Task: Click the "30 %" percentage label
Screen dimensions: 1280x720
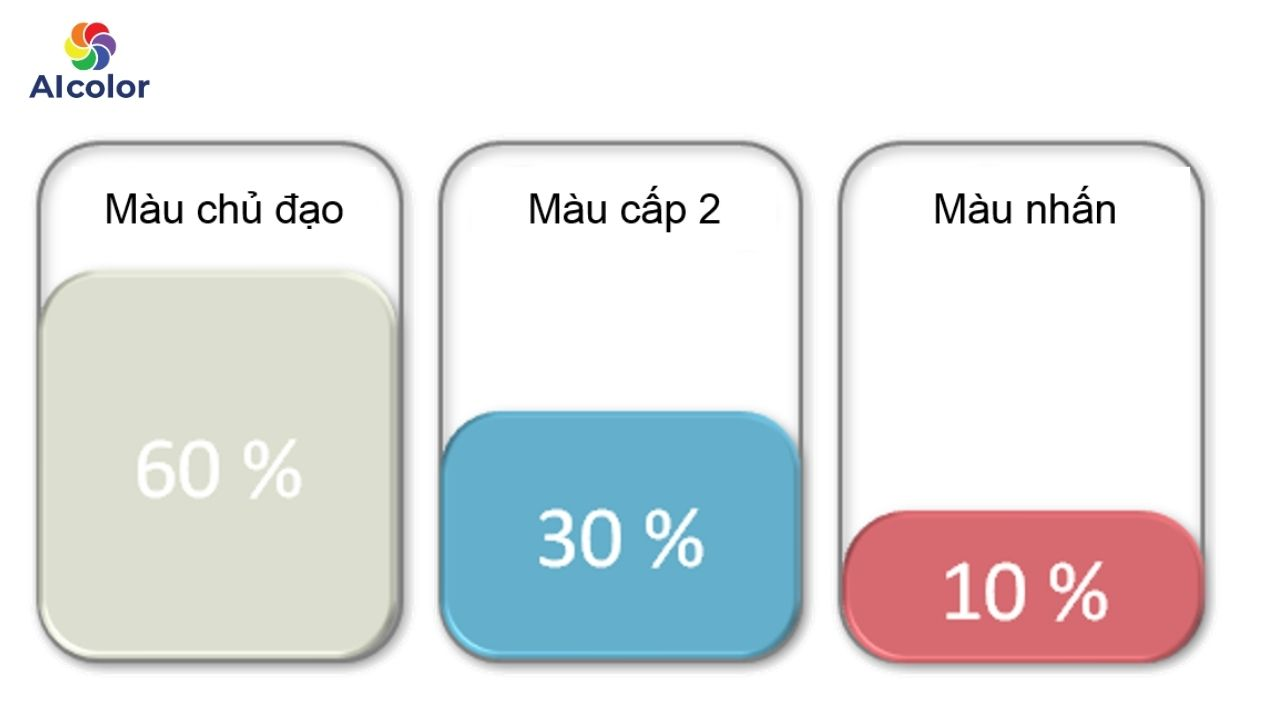Action: coord(620,539)
